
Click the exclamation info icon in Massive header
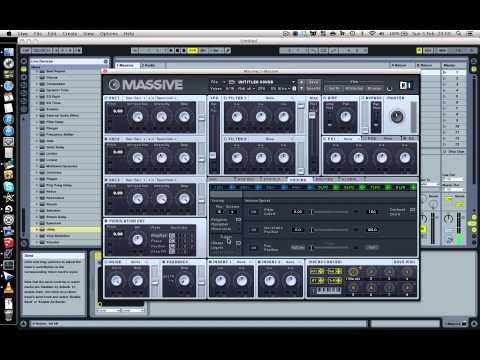tap(294, 88)
